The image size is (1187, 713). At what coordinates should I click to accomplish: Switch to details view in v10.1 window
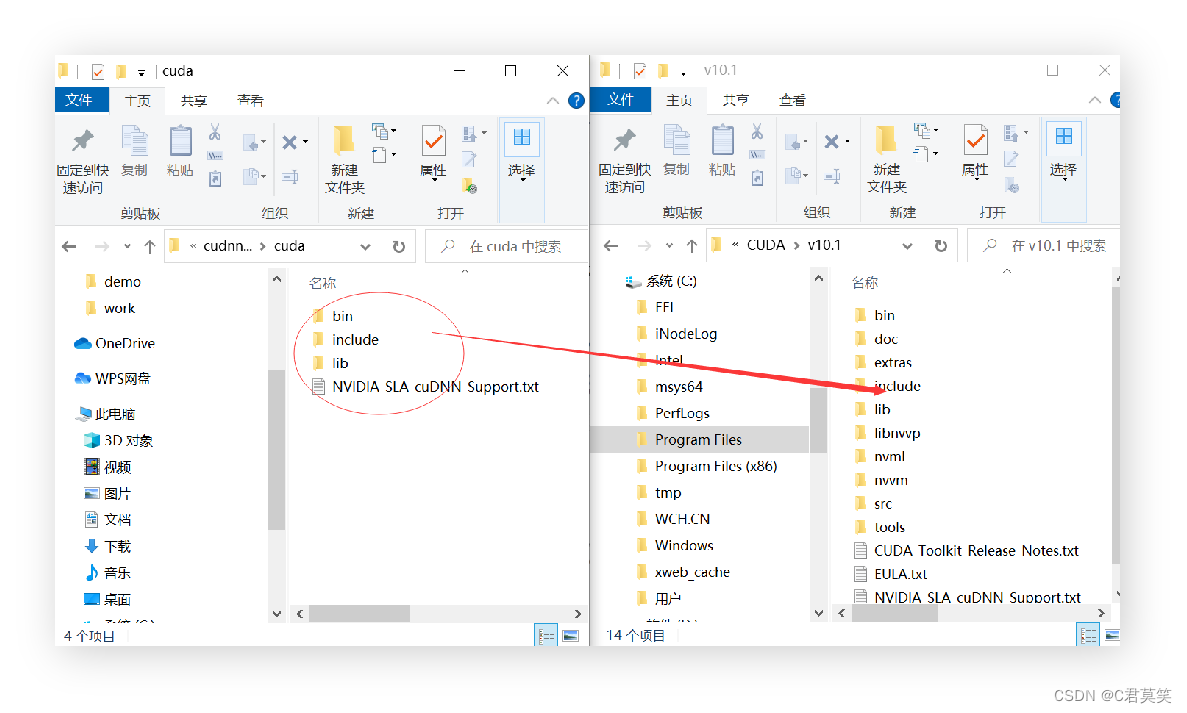1088,635
